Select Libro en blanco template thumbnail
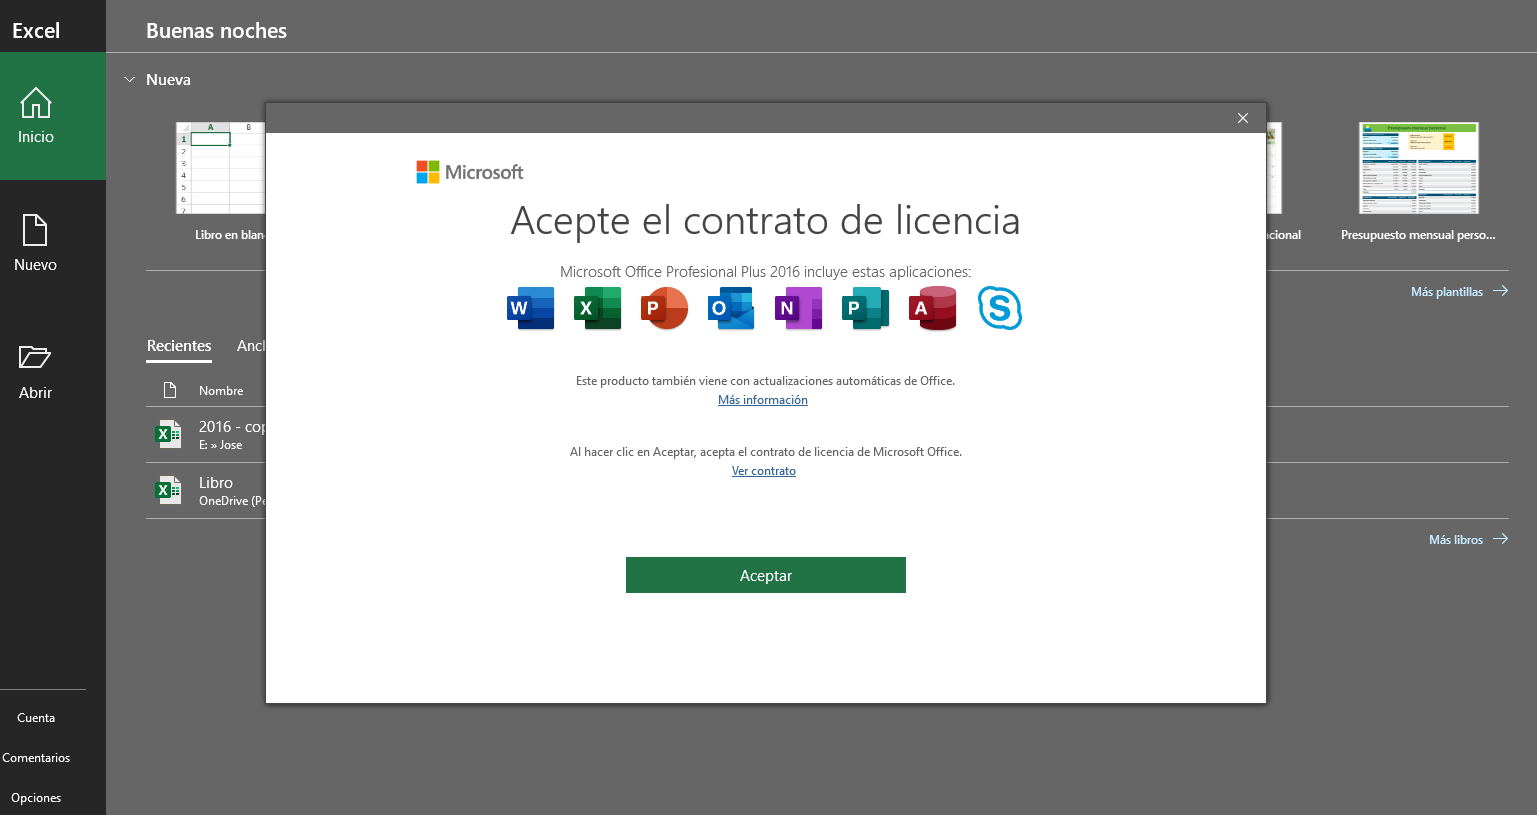This screenshot has height=815, width=1537. pyautogui.click(x=221, y=168)
